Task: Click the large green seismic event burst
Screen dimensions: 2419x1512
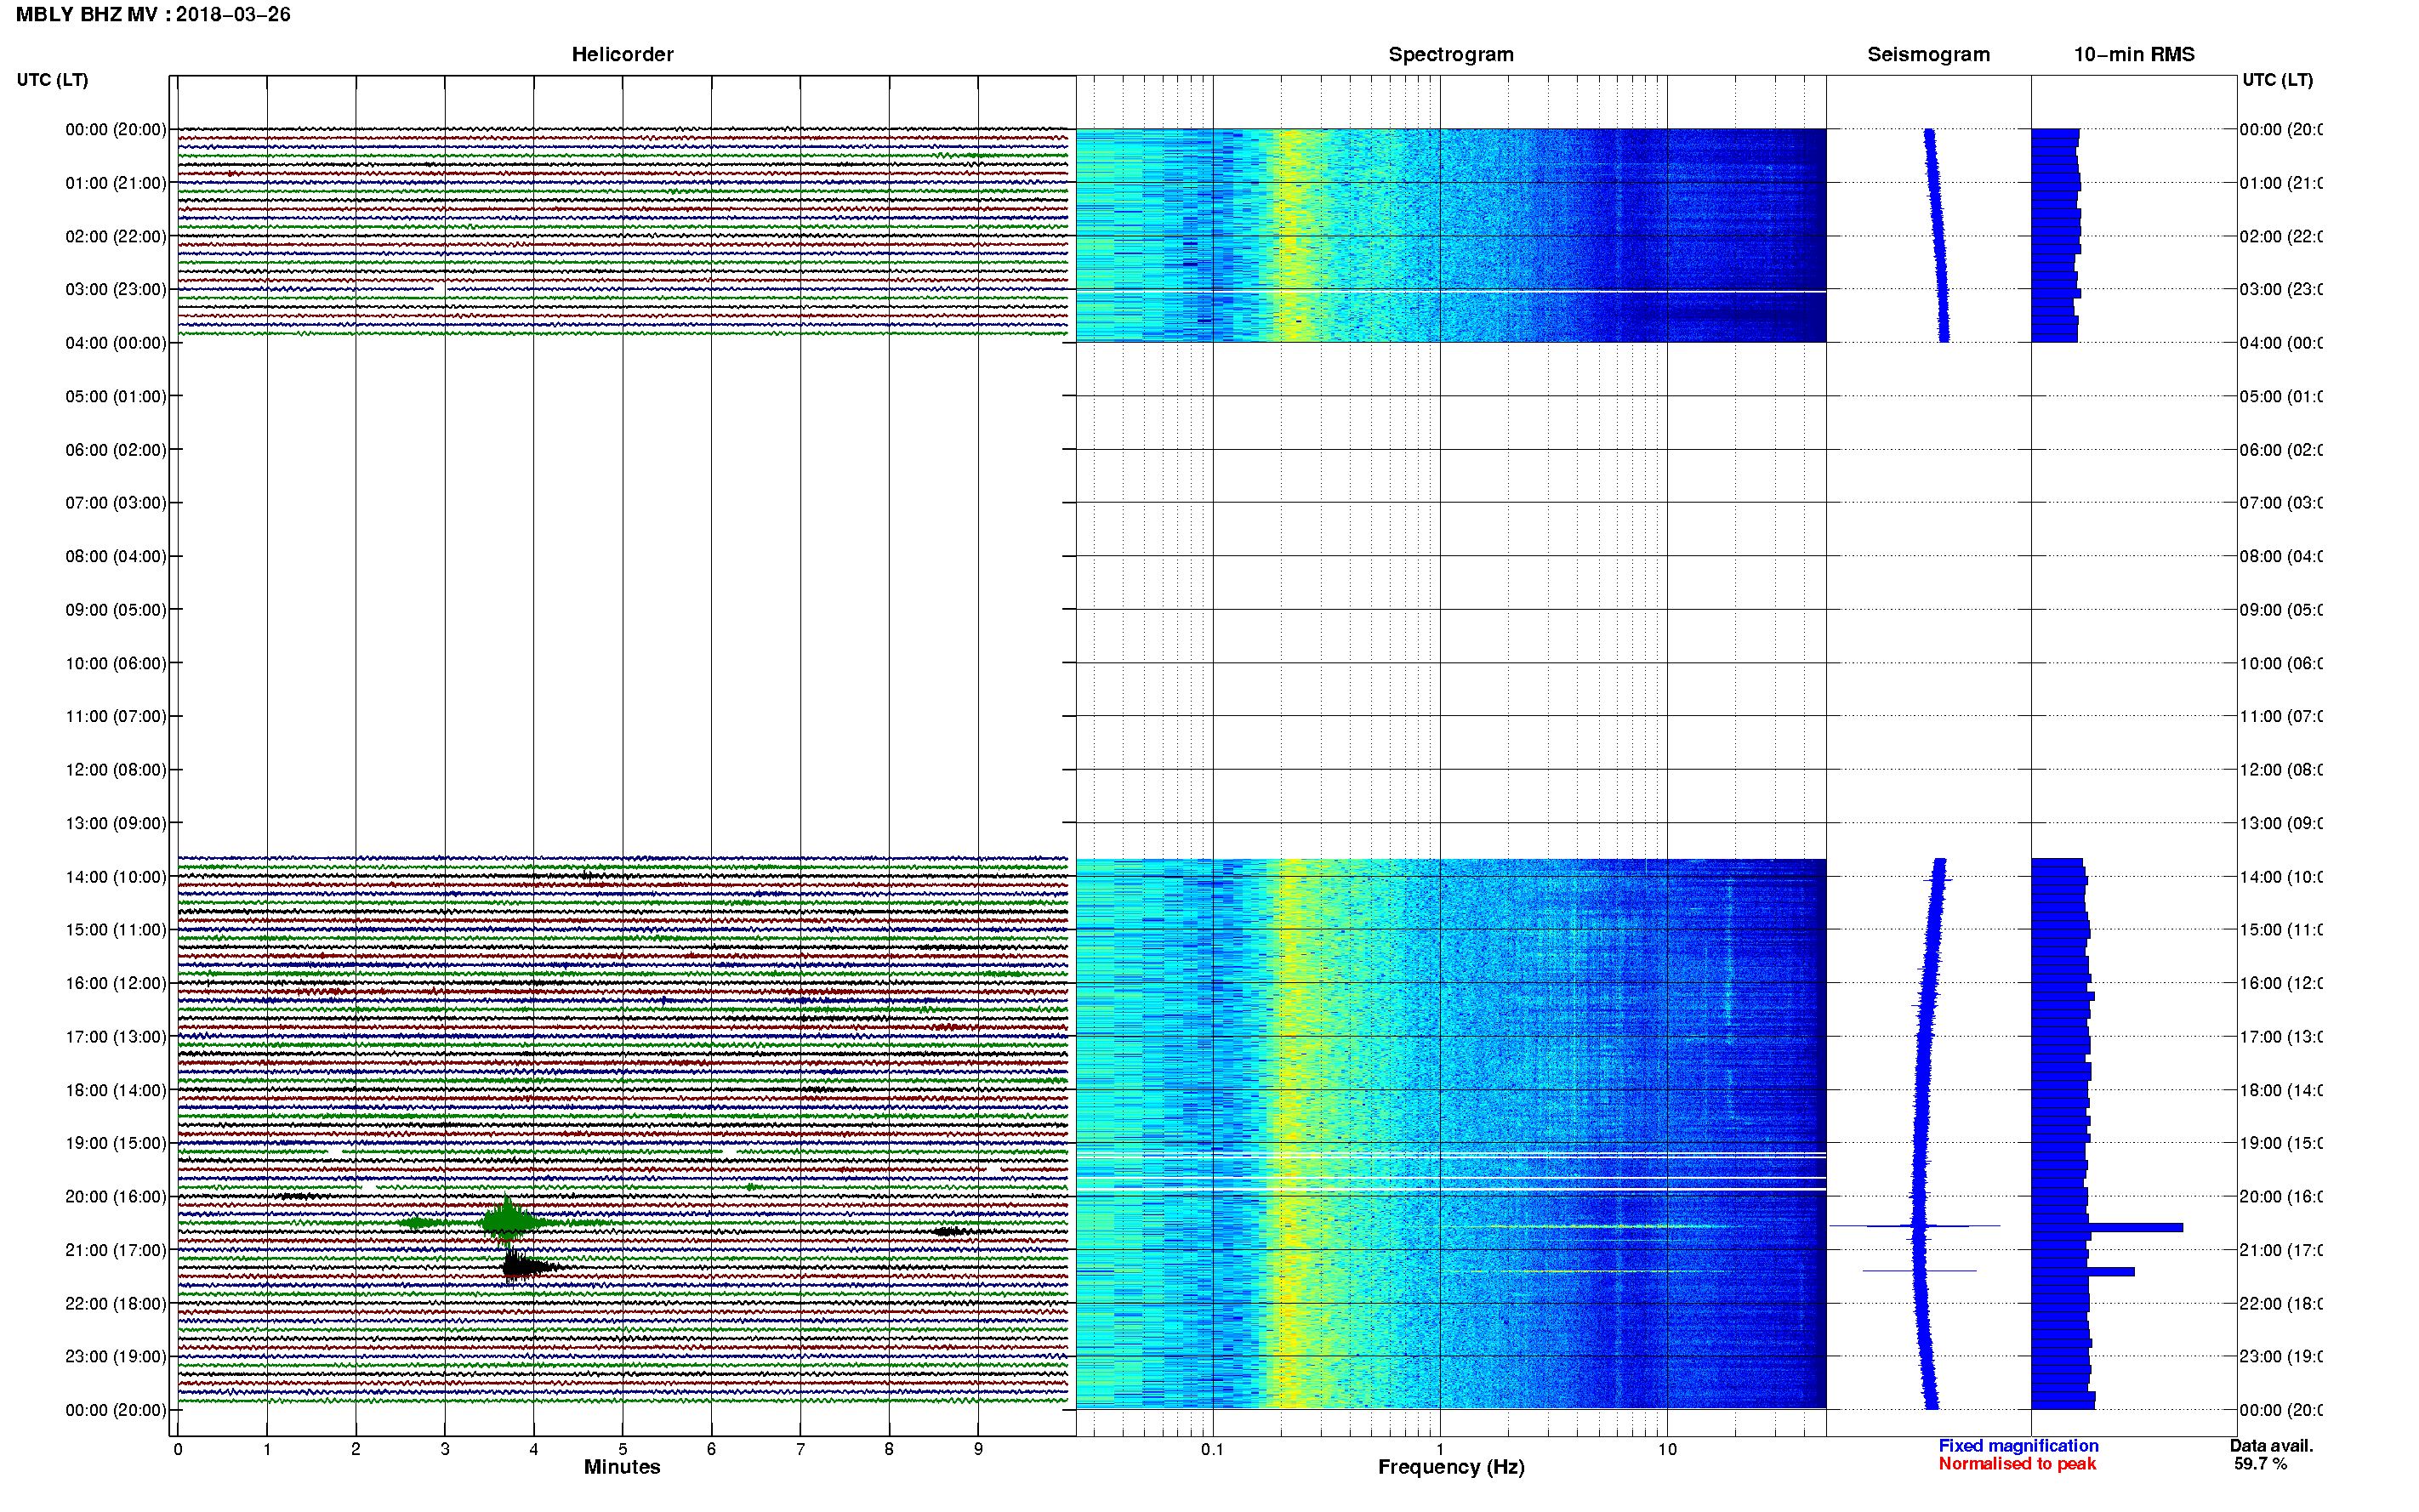Action: point(509,1221)
